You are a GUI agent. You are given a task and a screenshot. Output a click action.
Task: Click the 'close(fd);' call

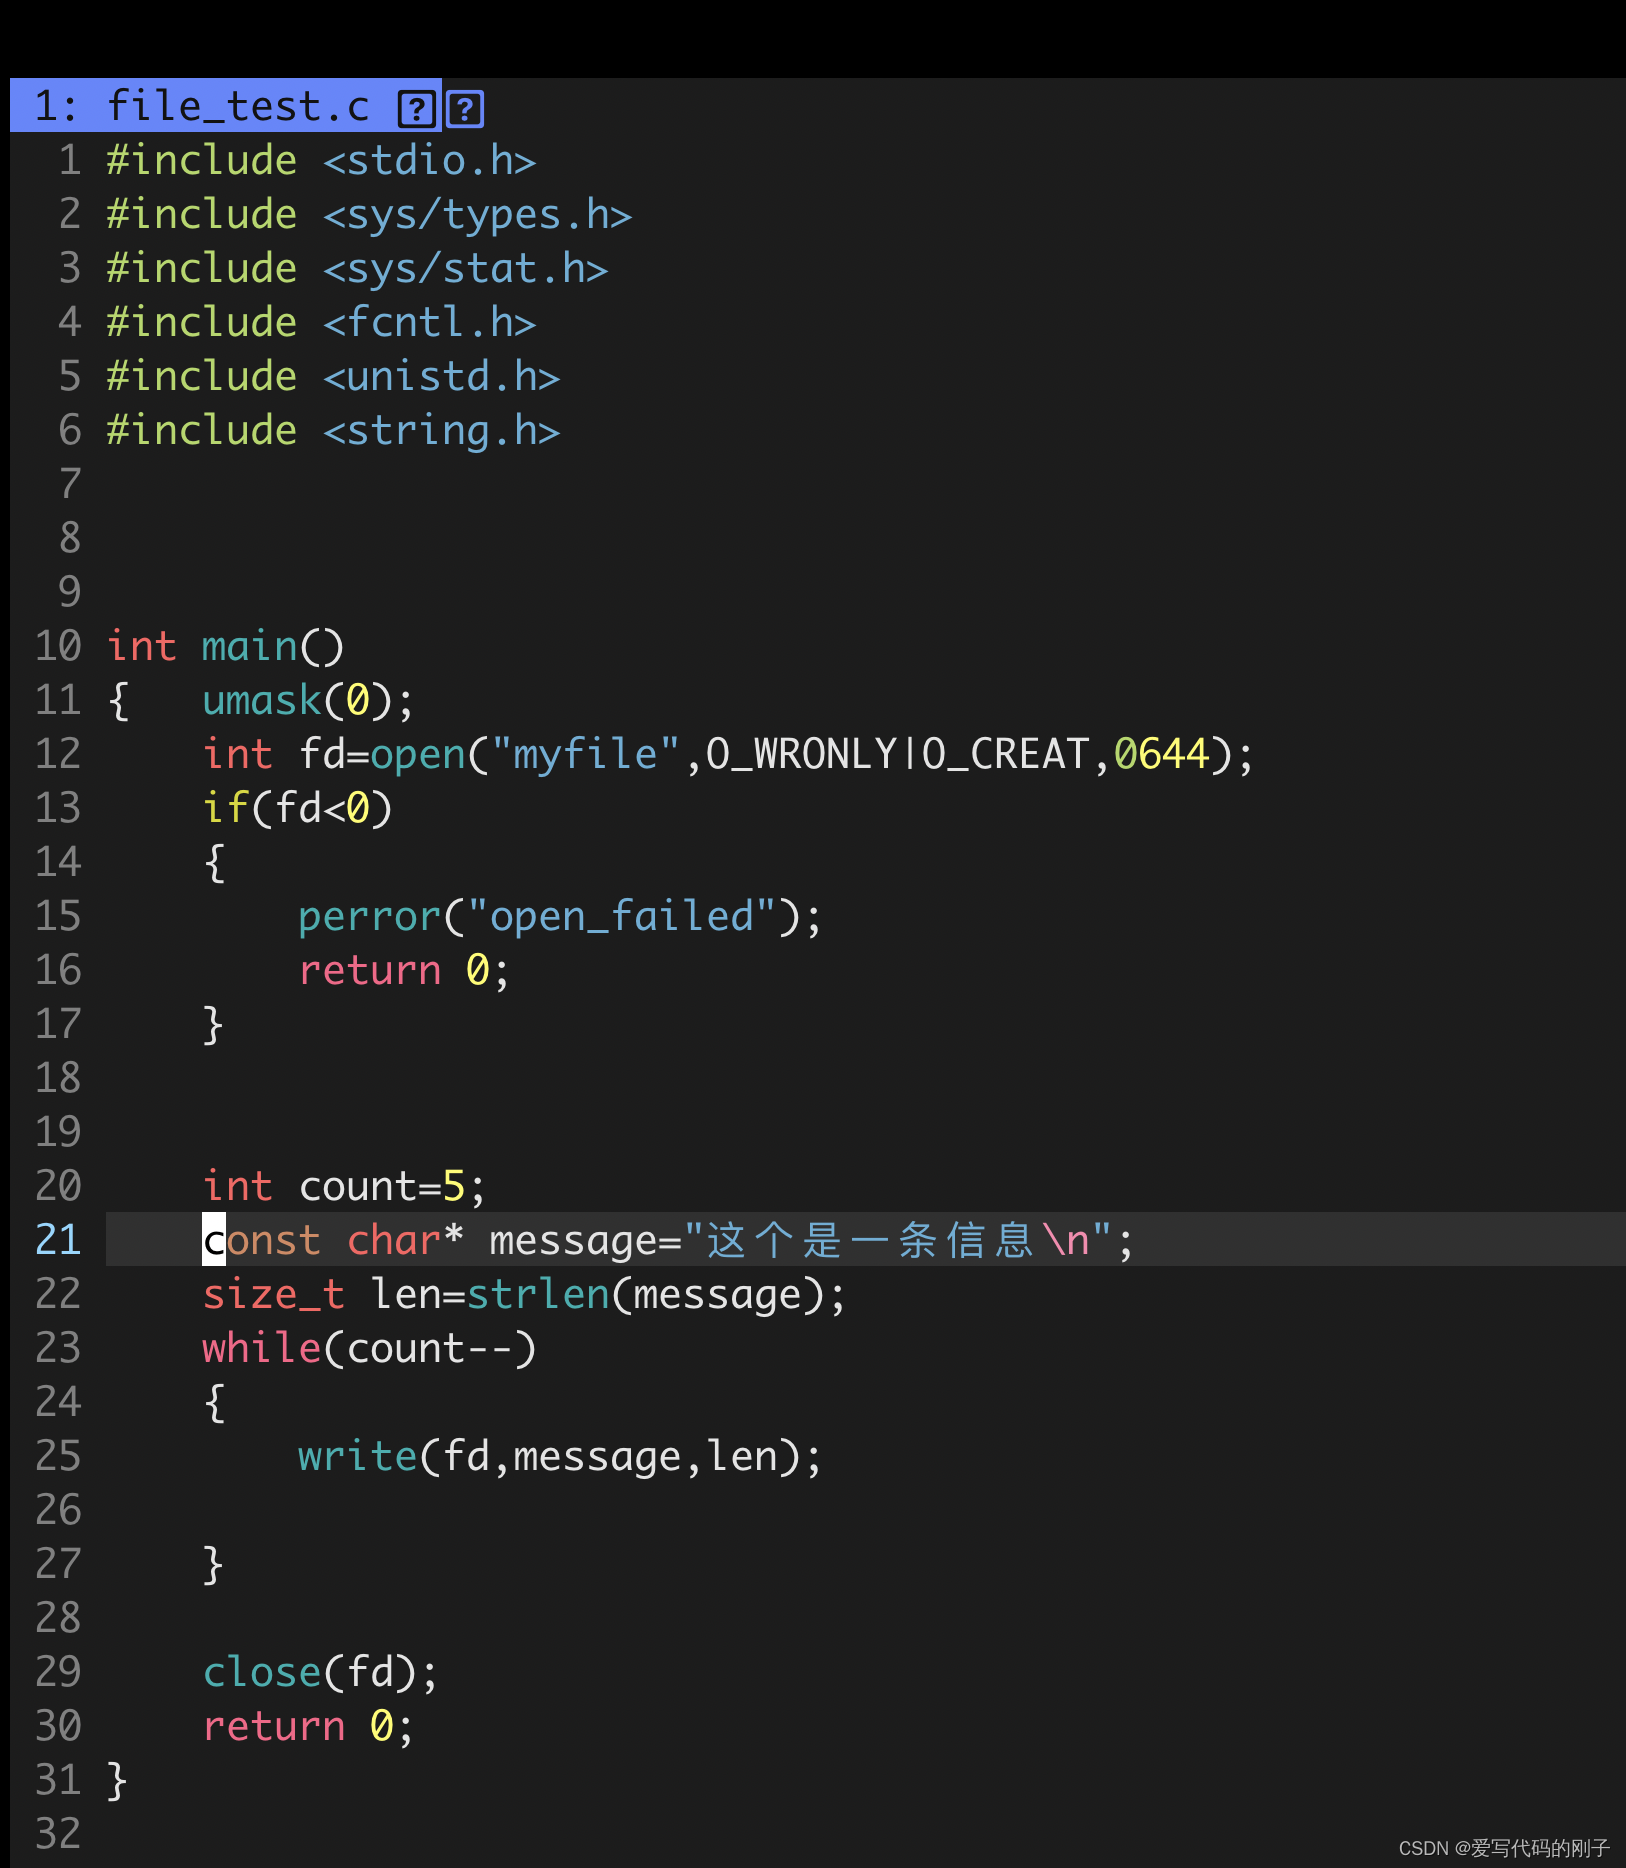tap(320, 1673)
